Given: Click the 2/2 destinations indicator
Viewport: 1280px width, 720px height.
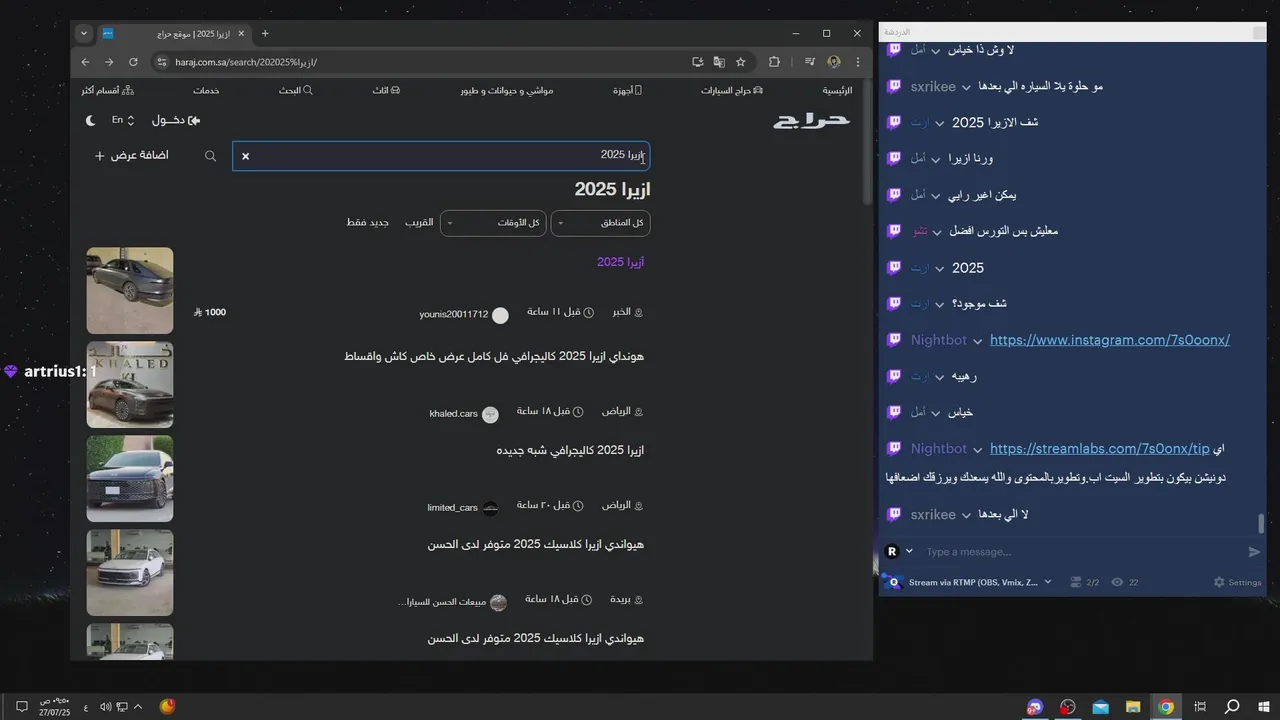Looking at the screenshot, I should point(1085,582).
